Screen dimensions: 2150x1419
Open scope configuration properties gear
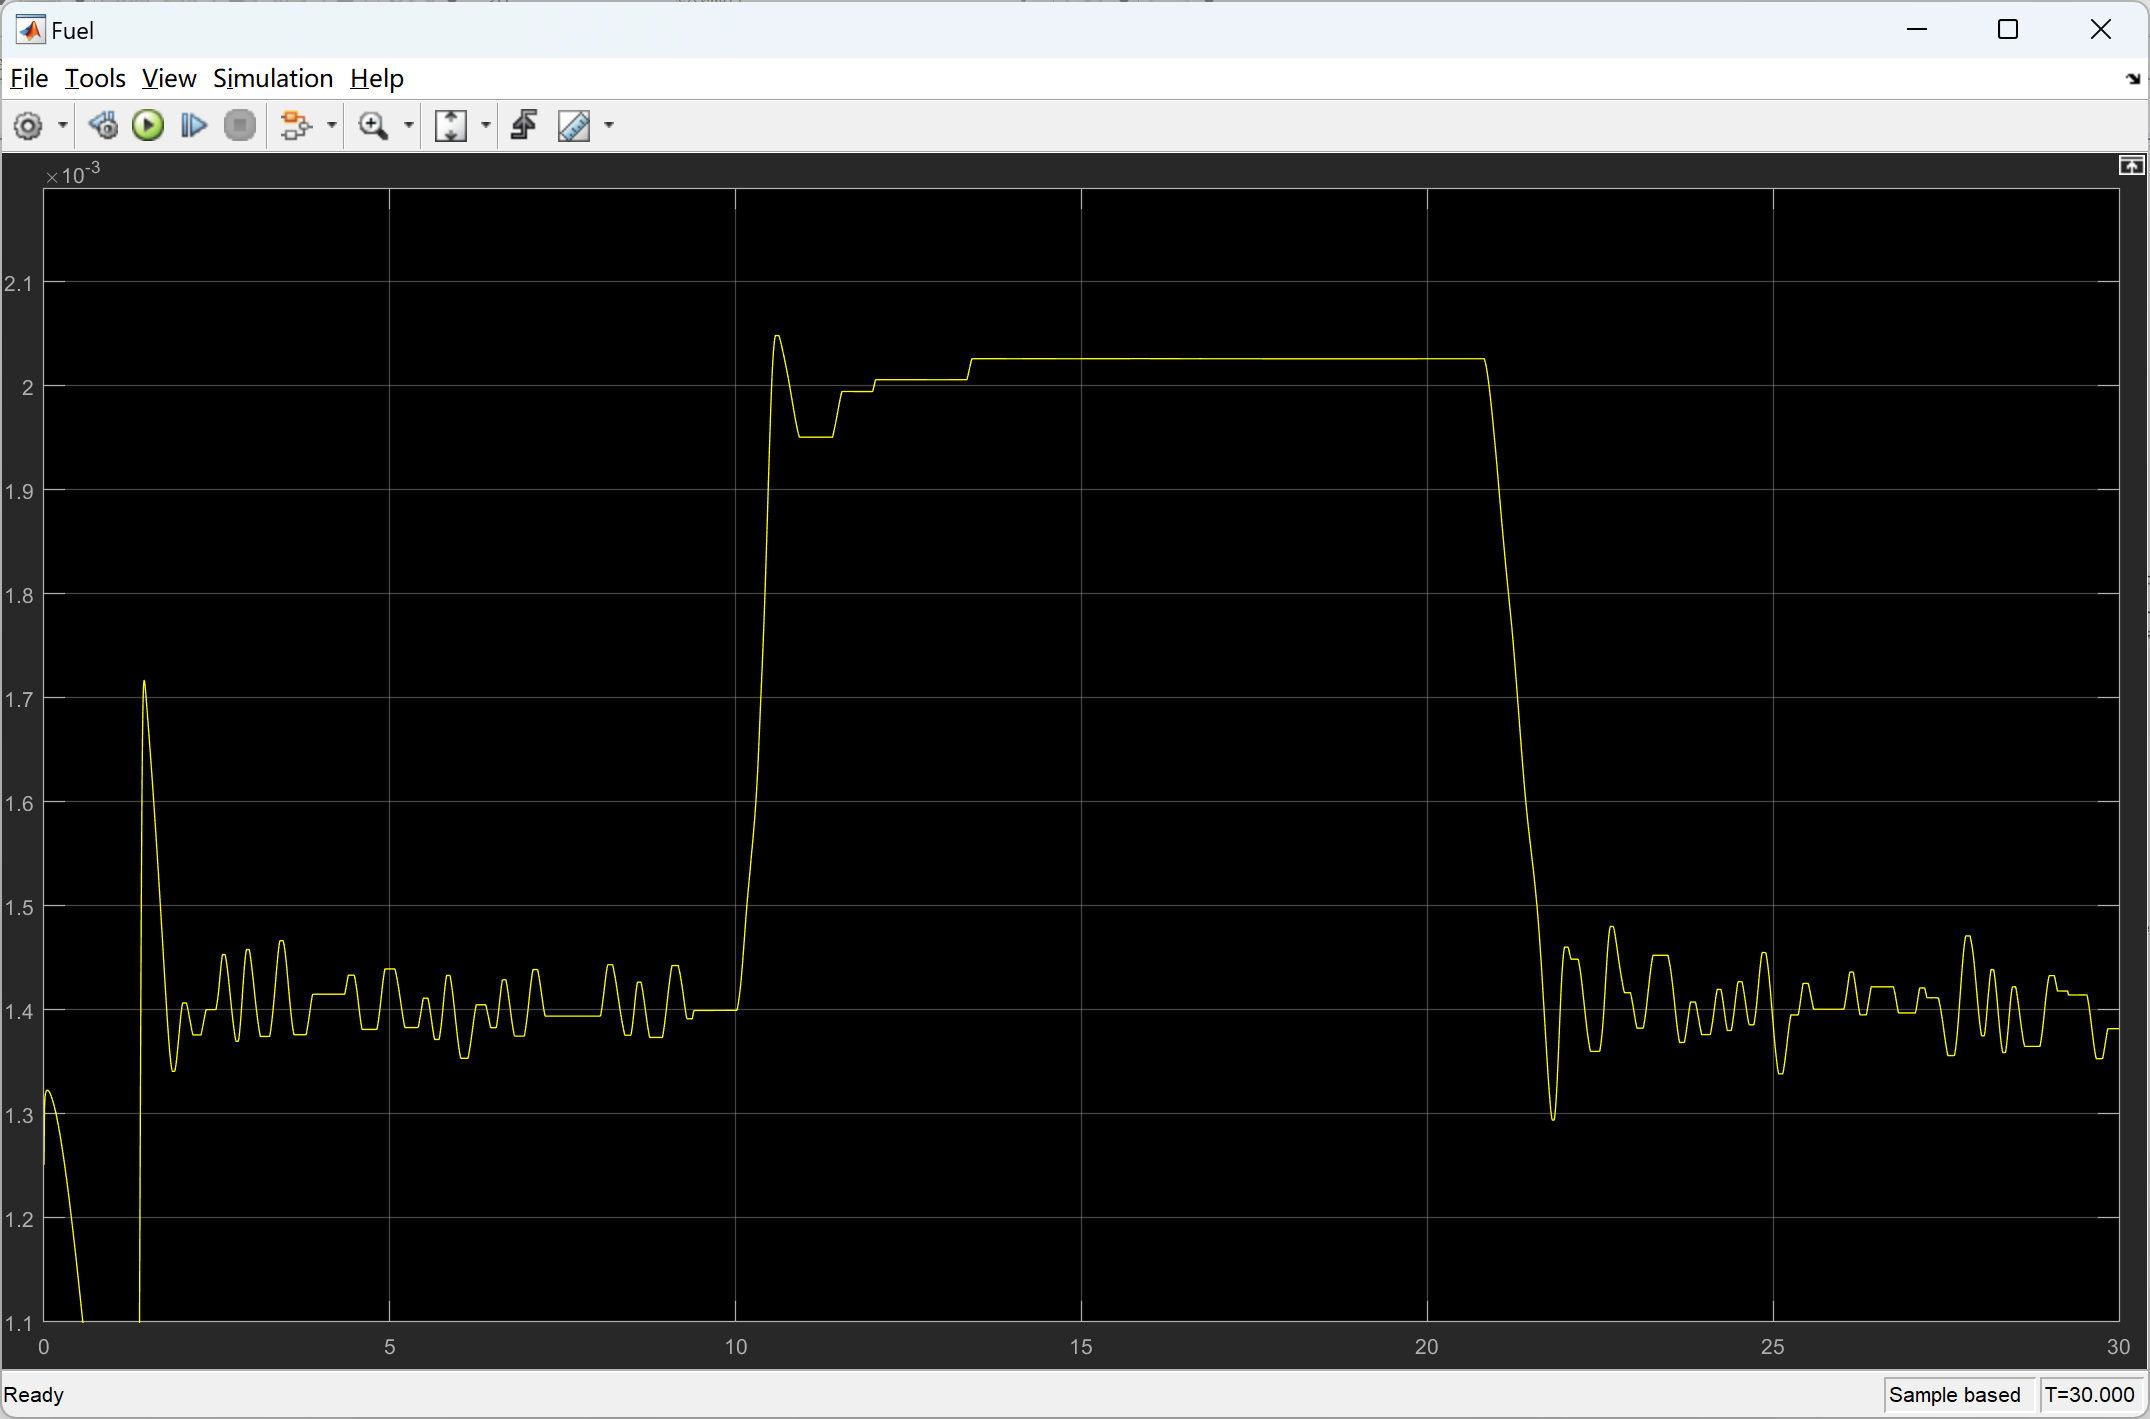[28, 126]
